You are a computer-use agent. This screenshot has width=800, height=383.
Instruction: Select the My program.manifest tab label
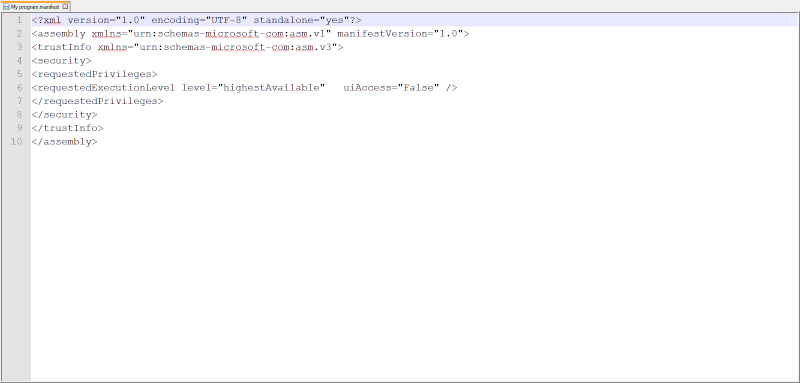[x=35, y=7]
